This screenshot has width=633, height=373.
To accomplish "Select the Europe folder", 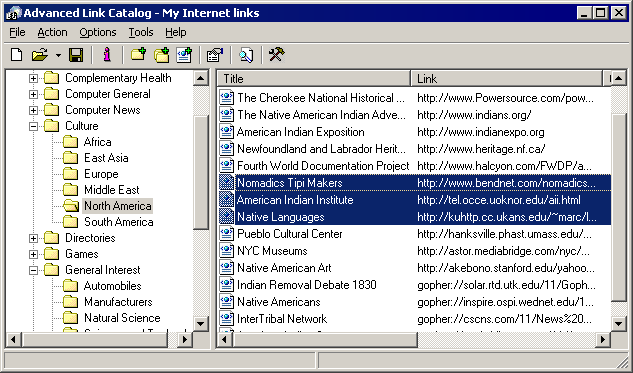I will tap(101, 174).
